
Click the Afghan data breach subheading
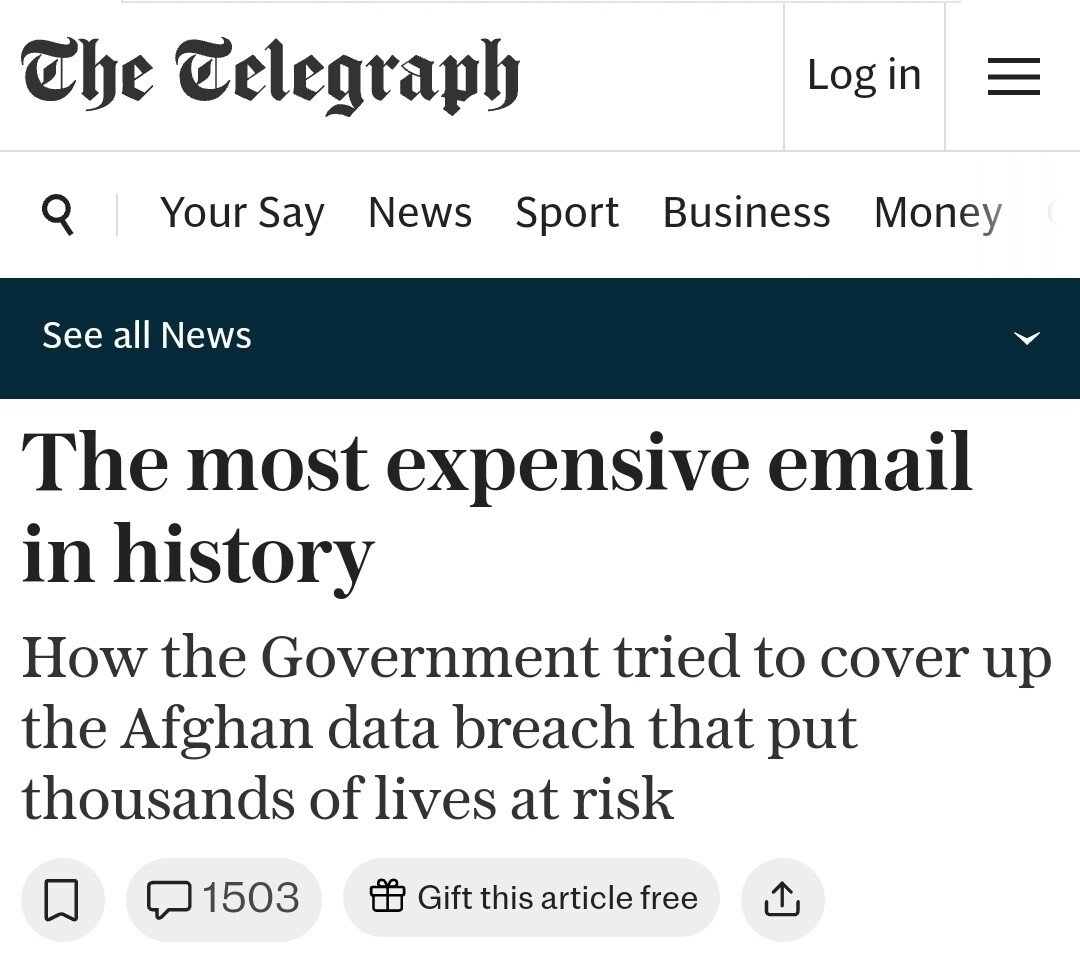536,728
